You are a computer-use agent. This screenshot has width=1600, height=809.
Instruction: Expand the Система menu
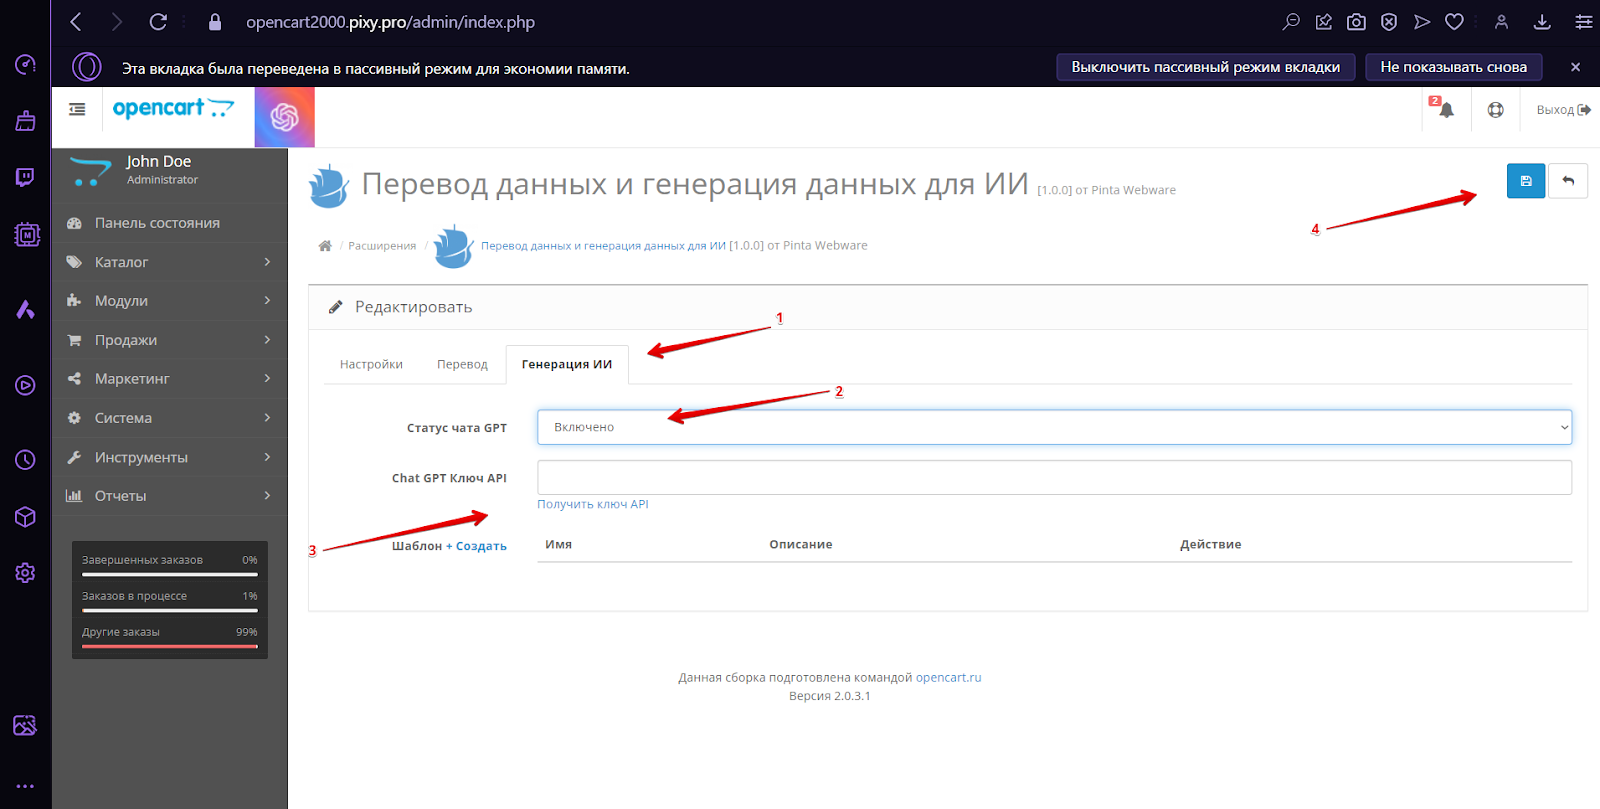tap(170, 418)
